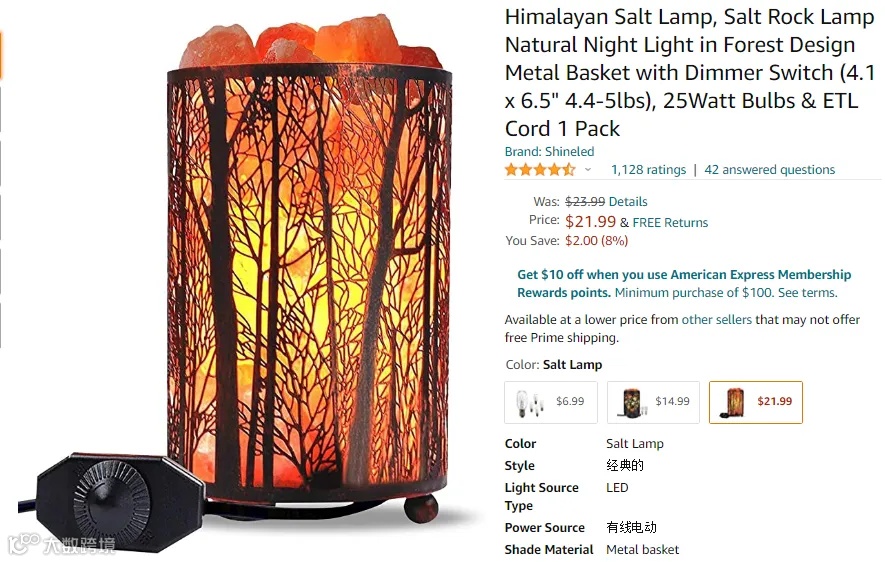Open the other sellers link

coord(716,320)
